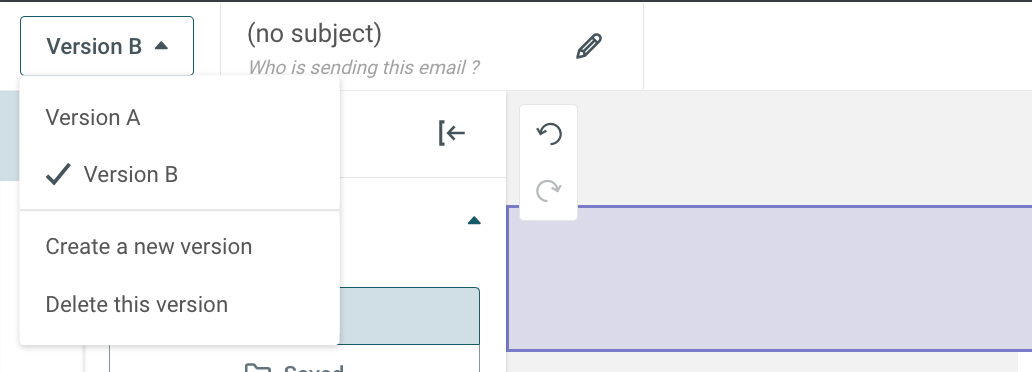This screenshot has width=1032, height=372.
Task: Click the grey canvas area above purple block
Action: pyautogui.click(x=803, y=148)
